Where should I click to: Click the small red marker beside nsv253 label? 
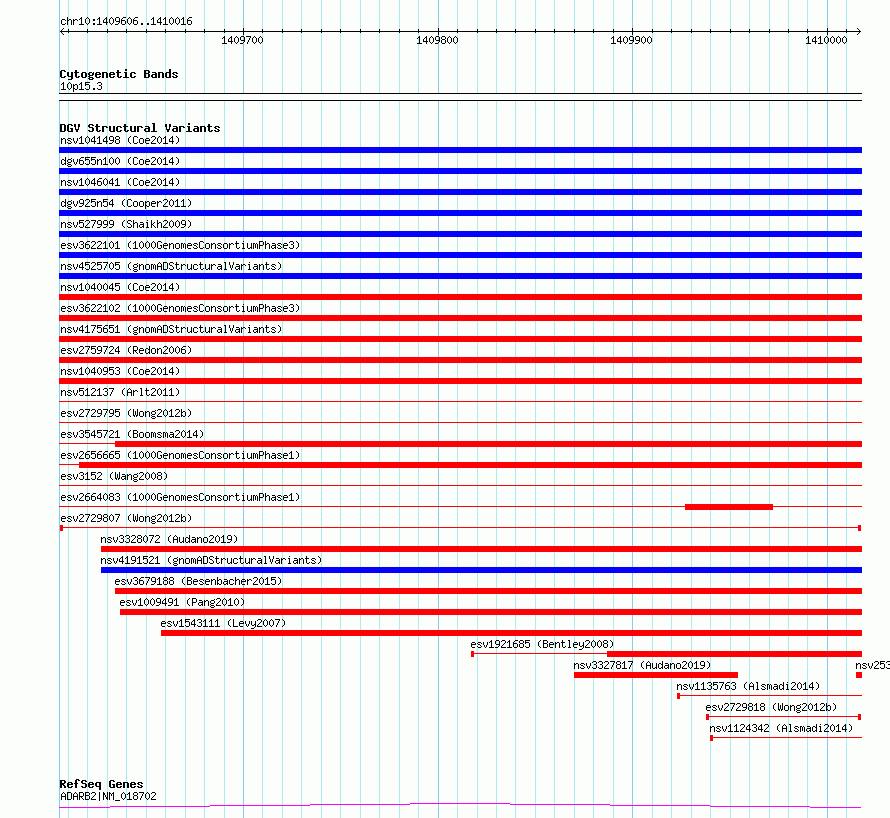859,675
